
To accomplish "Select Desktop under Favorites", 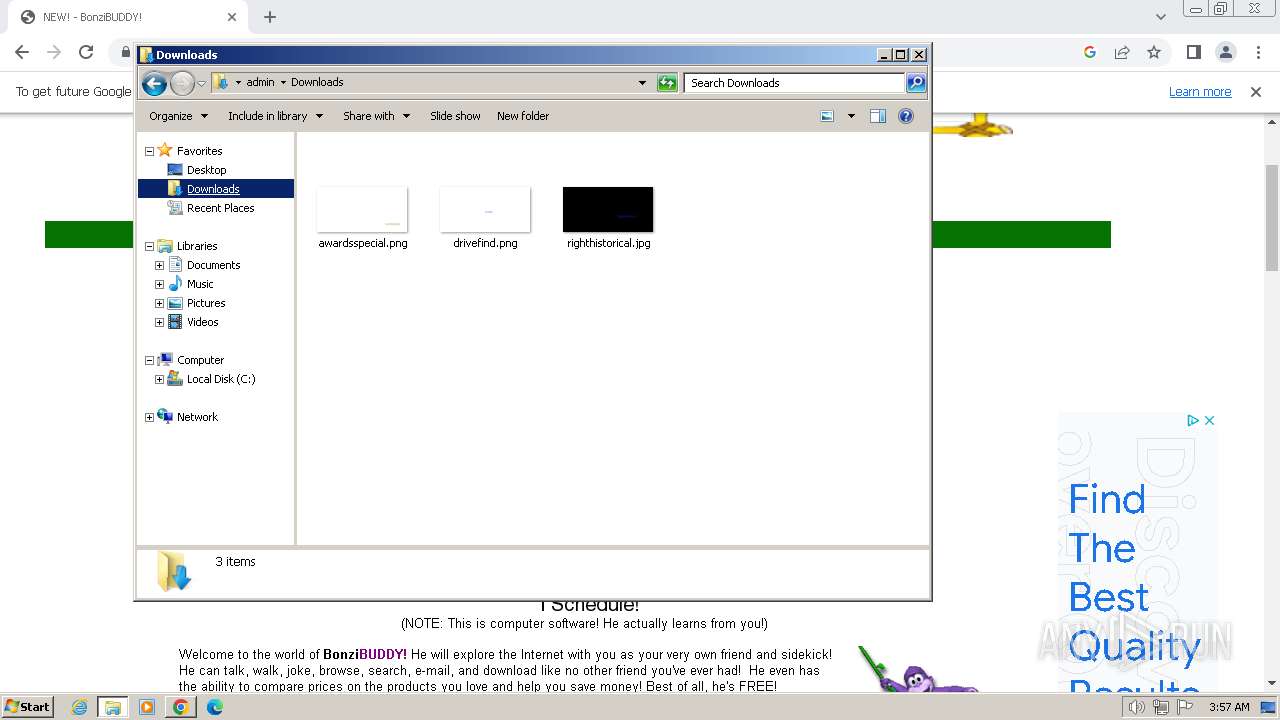I will 206,170.
